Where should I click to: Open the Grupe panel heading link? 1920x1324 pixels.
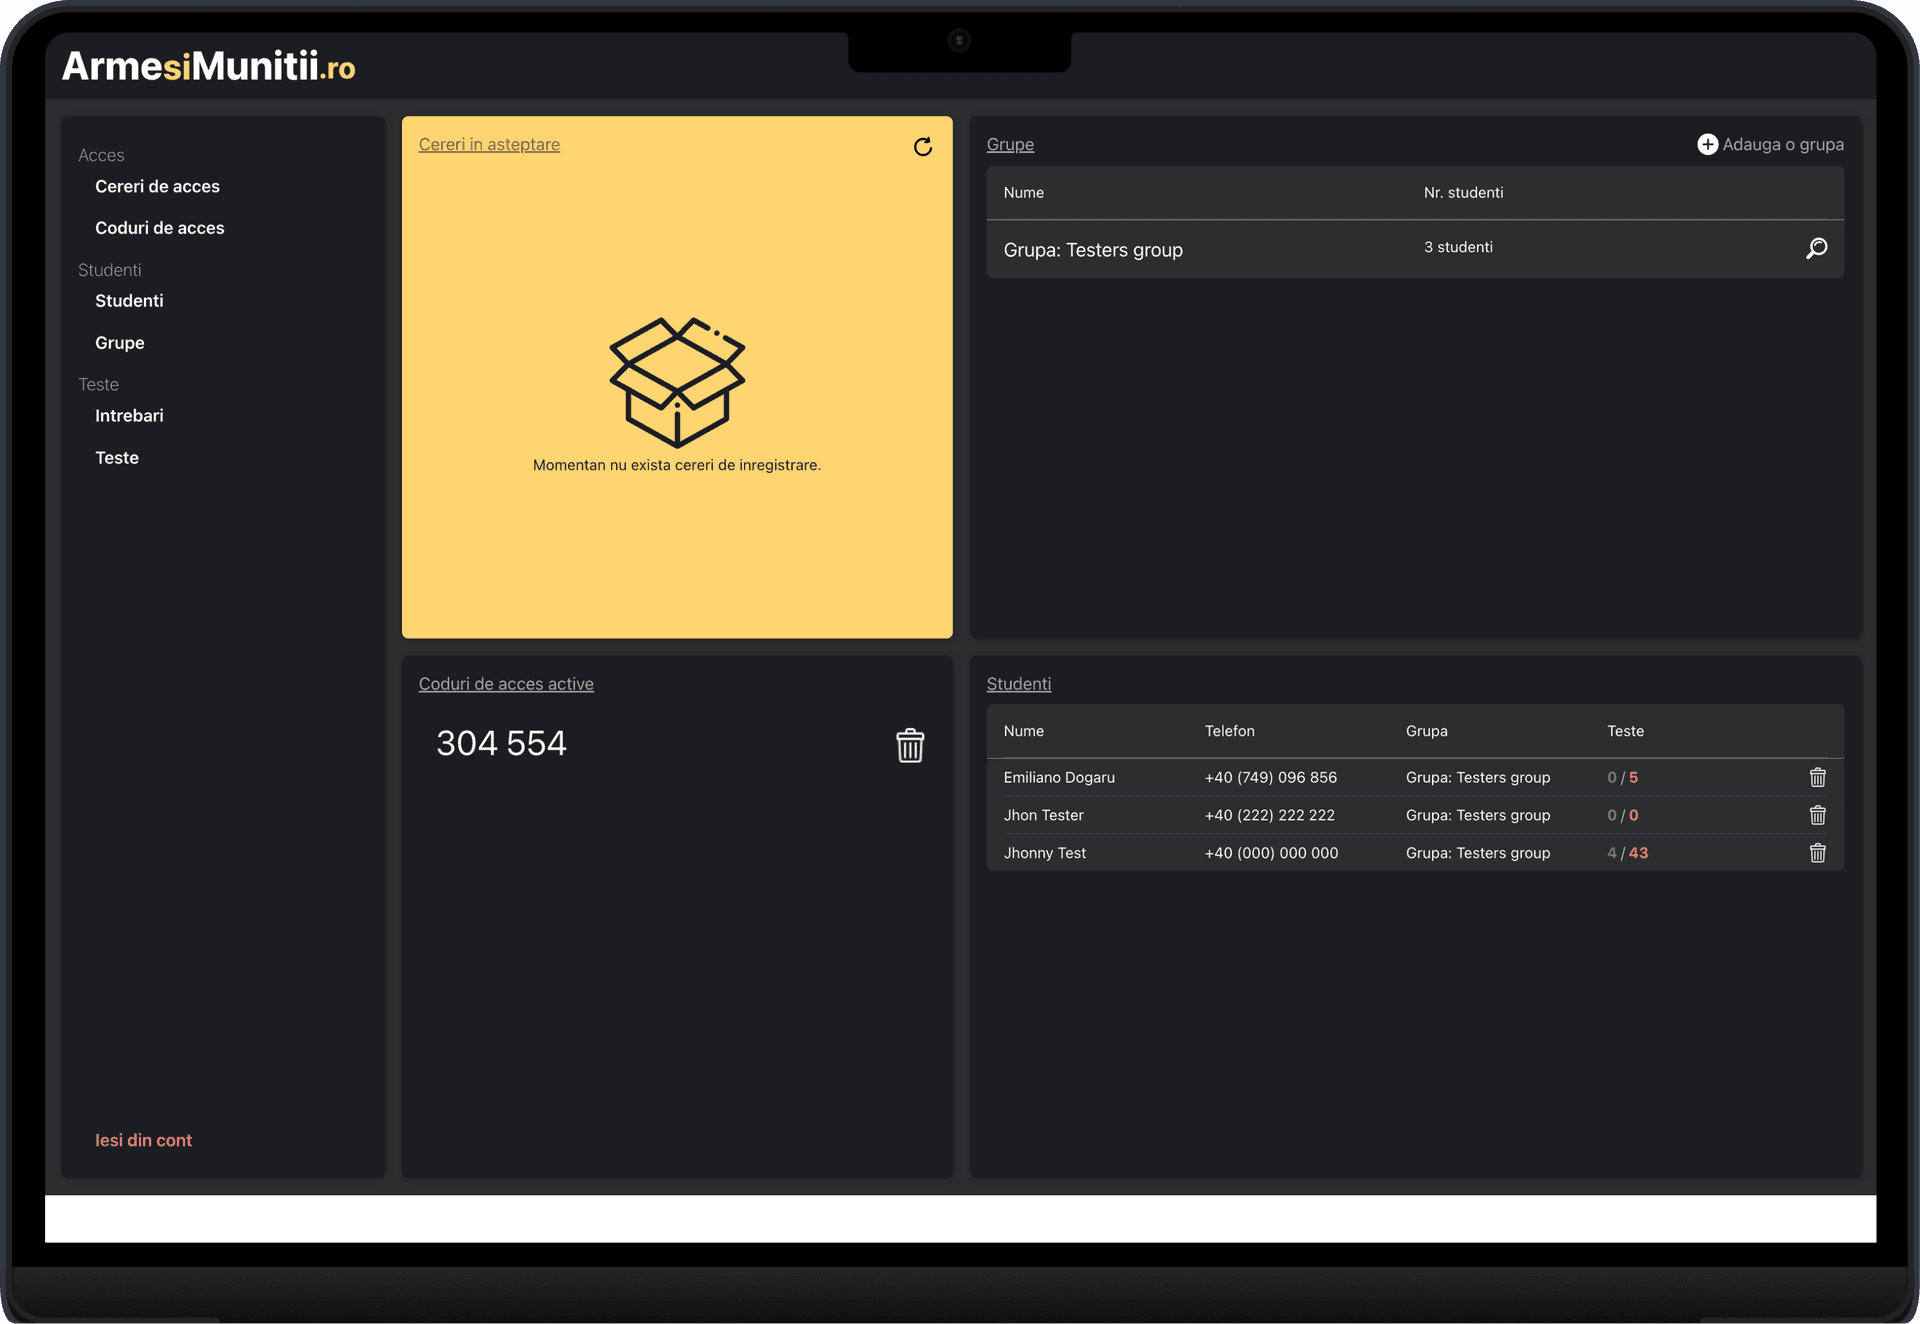pyautogui.click(x=1010, y=144)
